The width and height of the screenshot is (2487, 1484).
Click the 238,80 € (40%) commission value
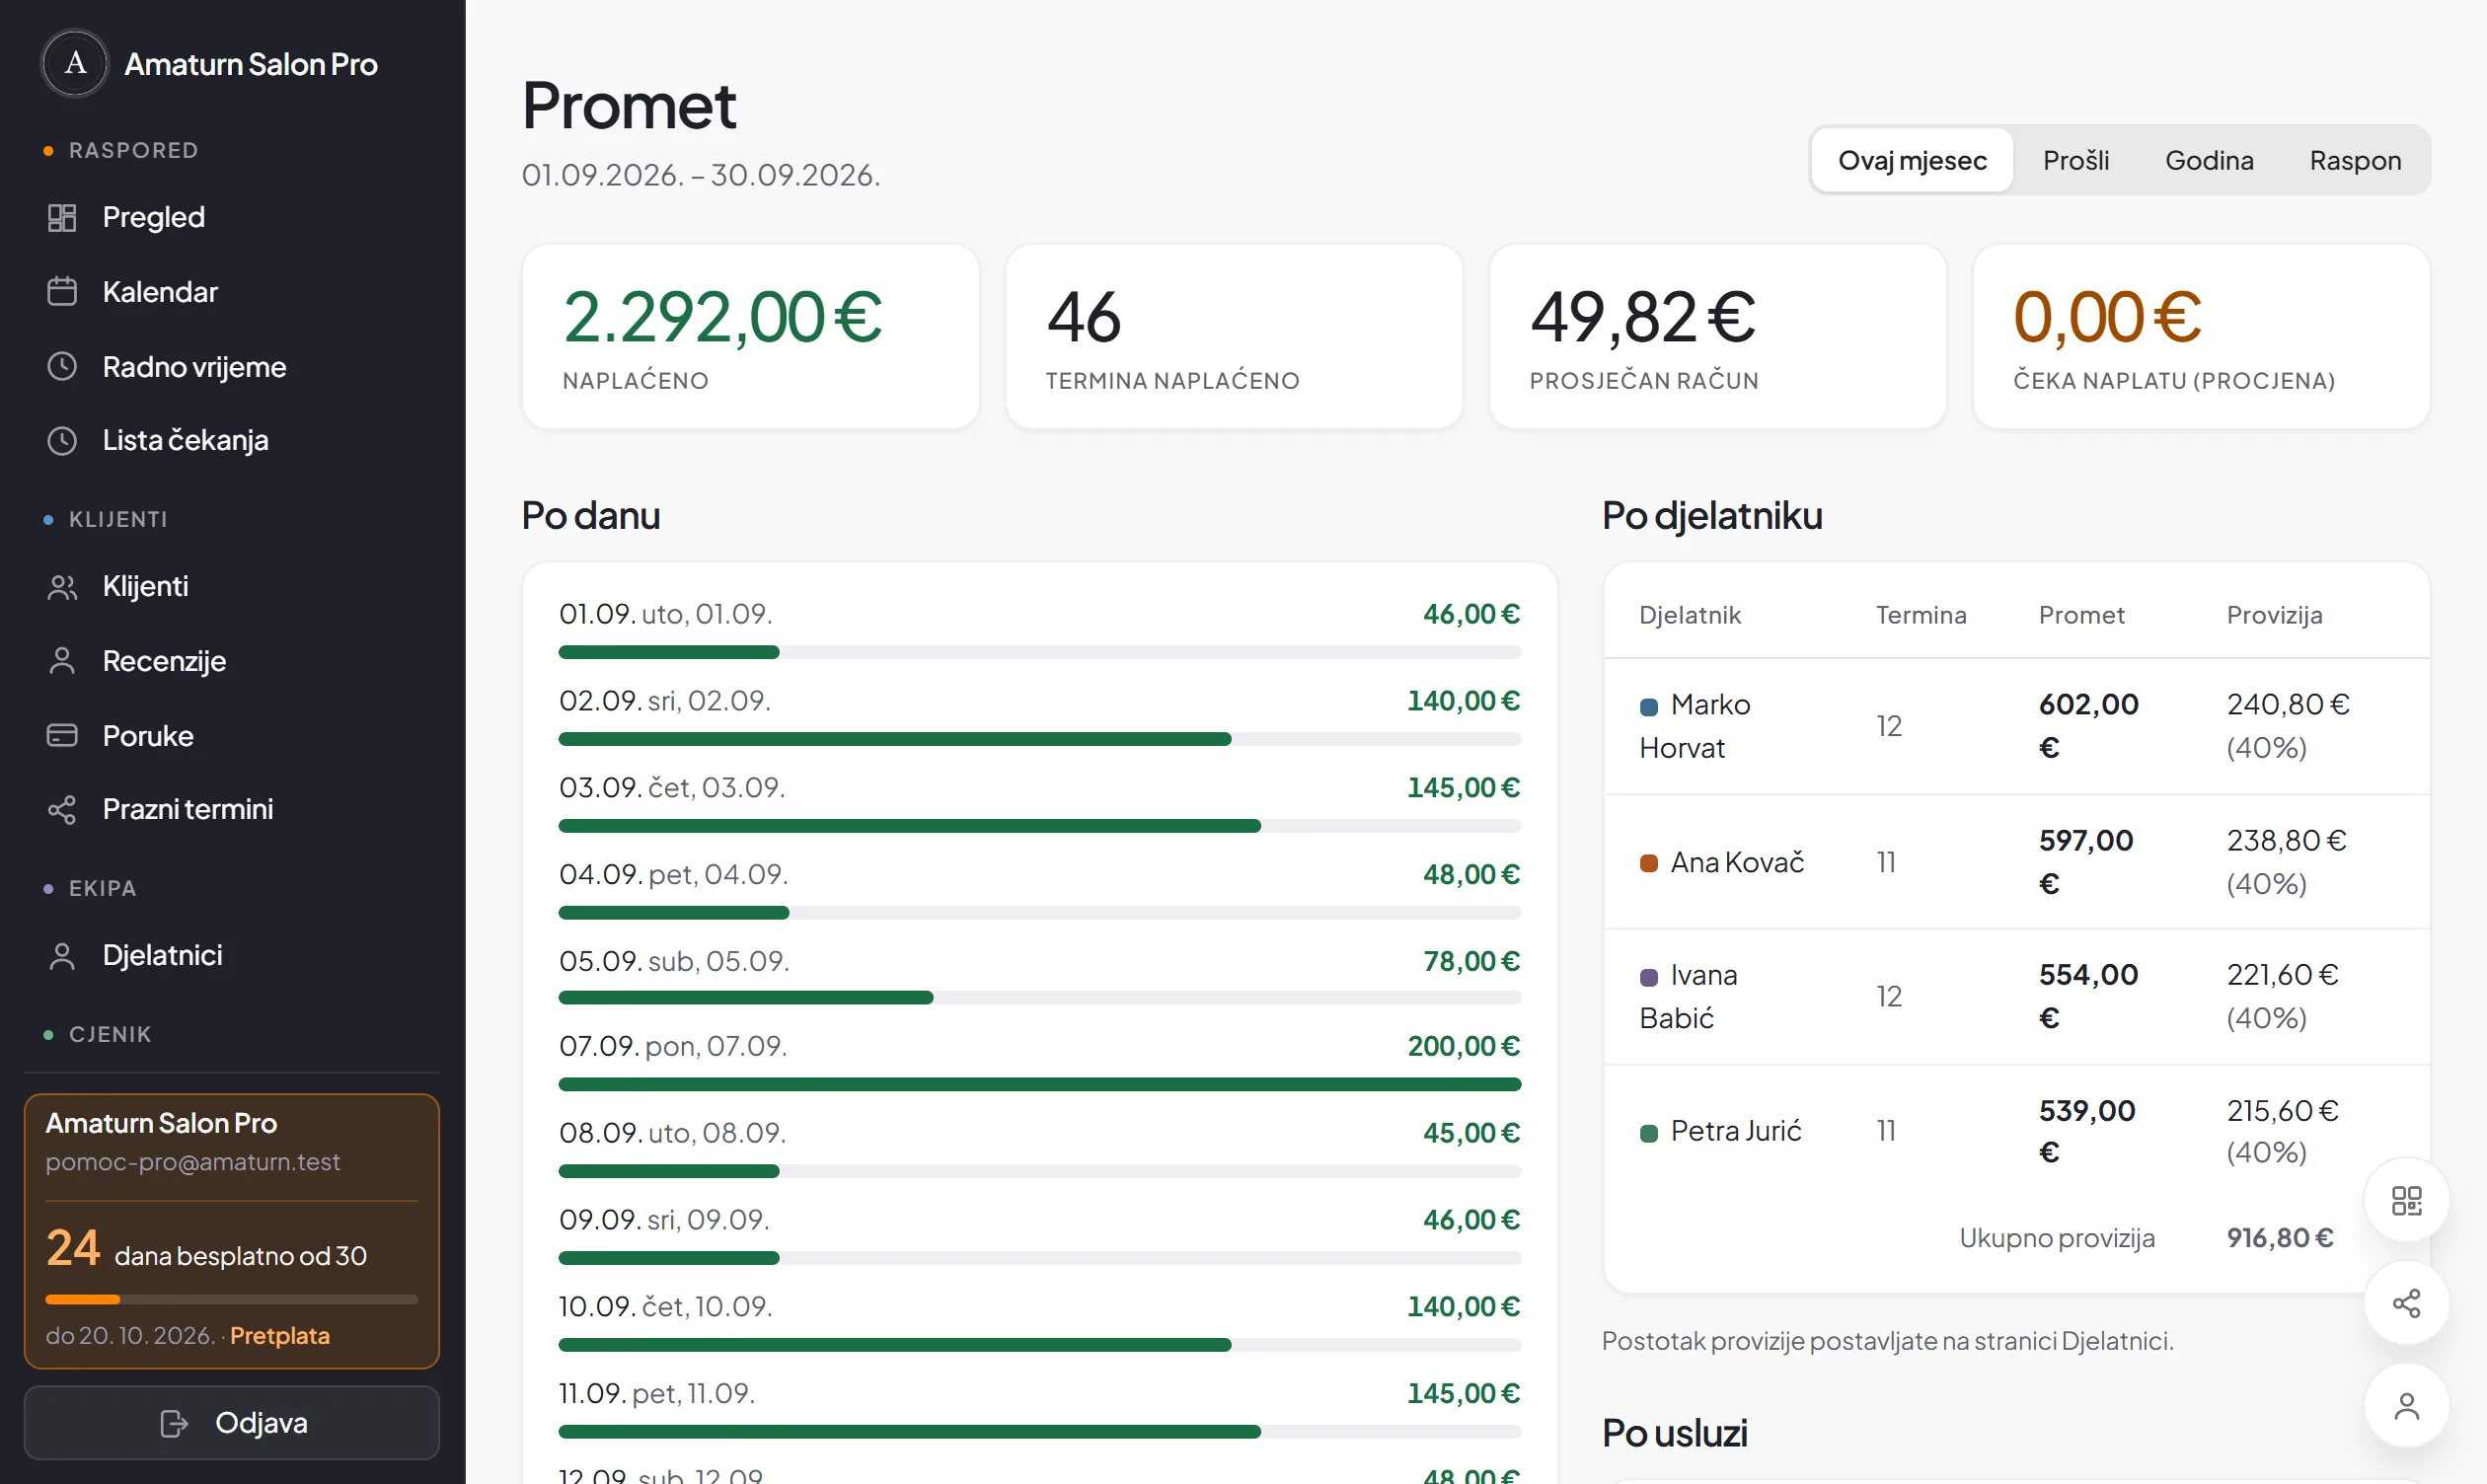click(x=2286, y=862)
